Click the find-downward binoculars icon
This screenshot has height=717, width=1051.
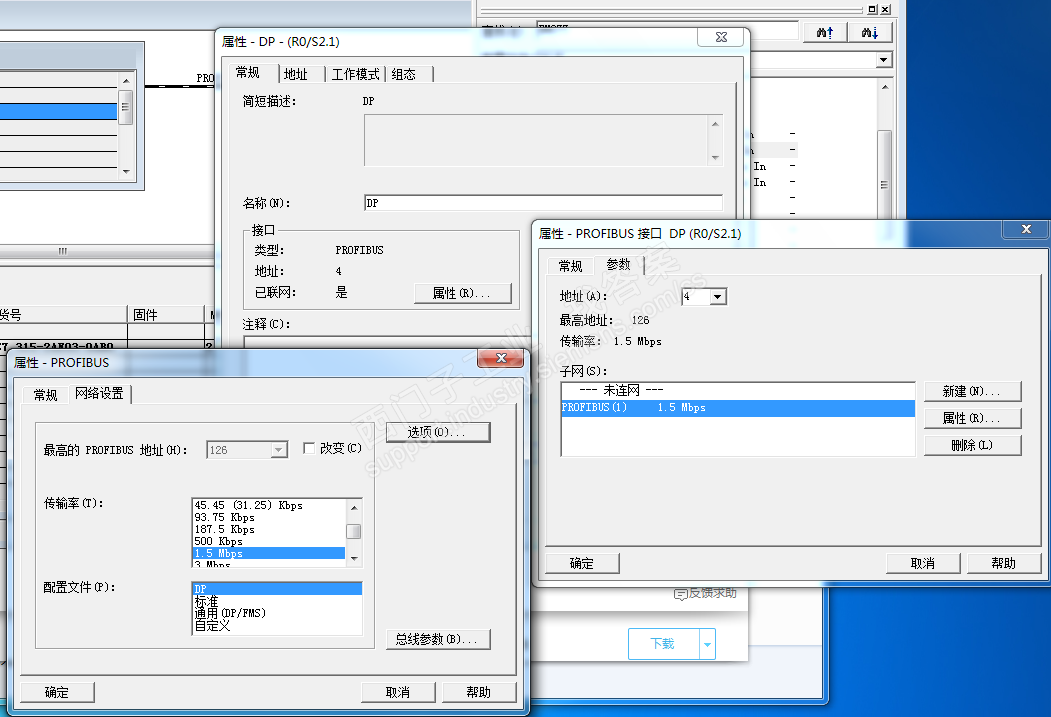tap(870, 32)
